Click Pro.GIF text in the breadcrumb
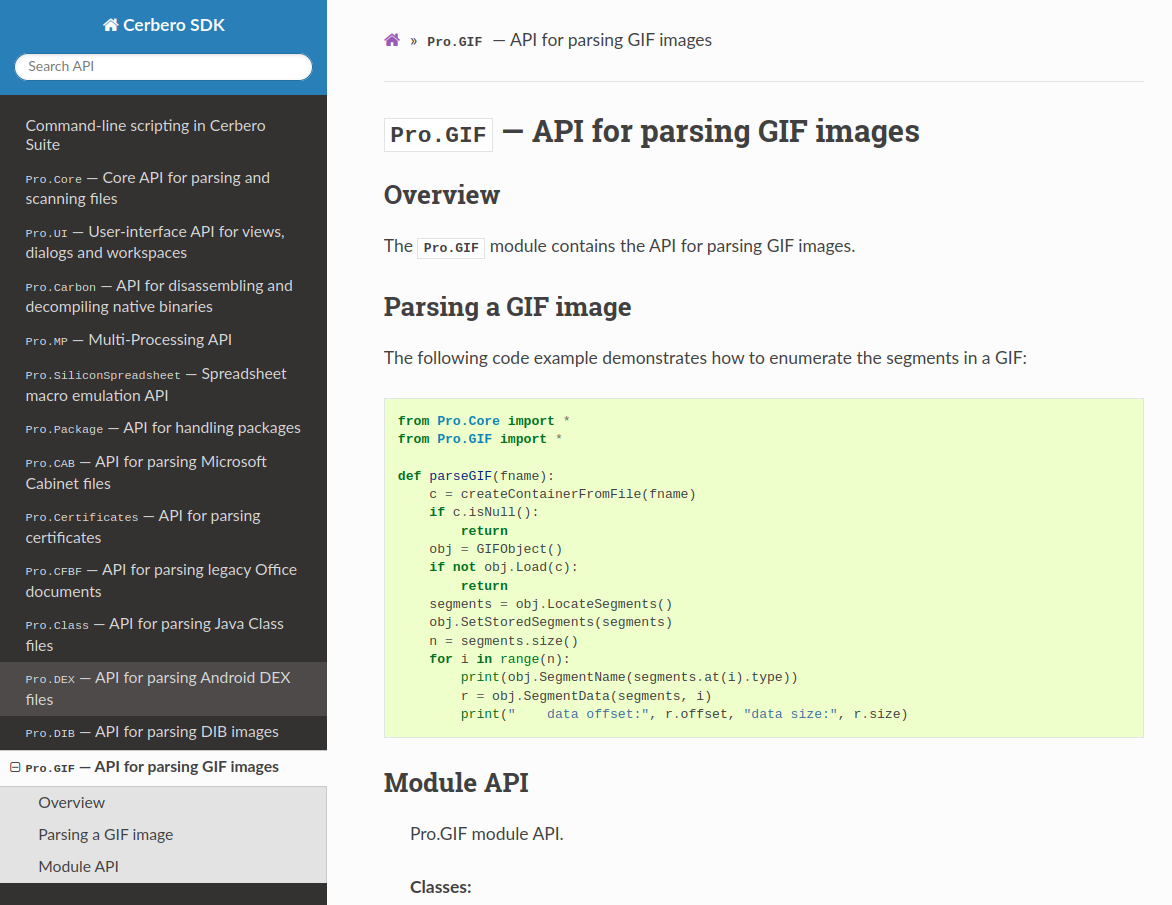1172x905 pixels. click(454, 42)
